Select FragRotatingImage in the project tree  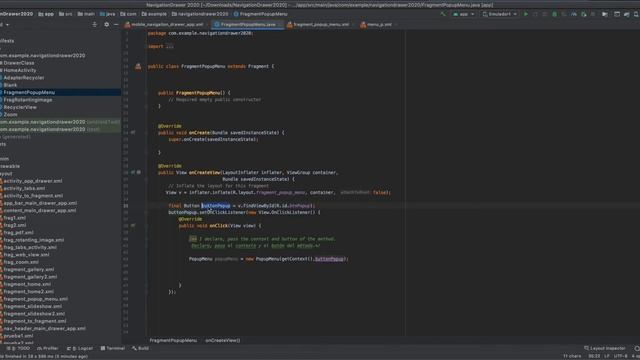pyautogui.click(x=27, y=100)
